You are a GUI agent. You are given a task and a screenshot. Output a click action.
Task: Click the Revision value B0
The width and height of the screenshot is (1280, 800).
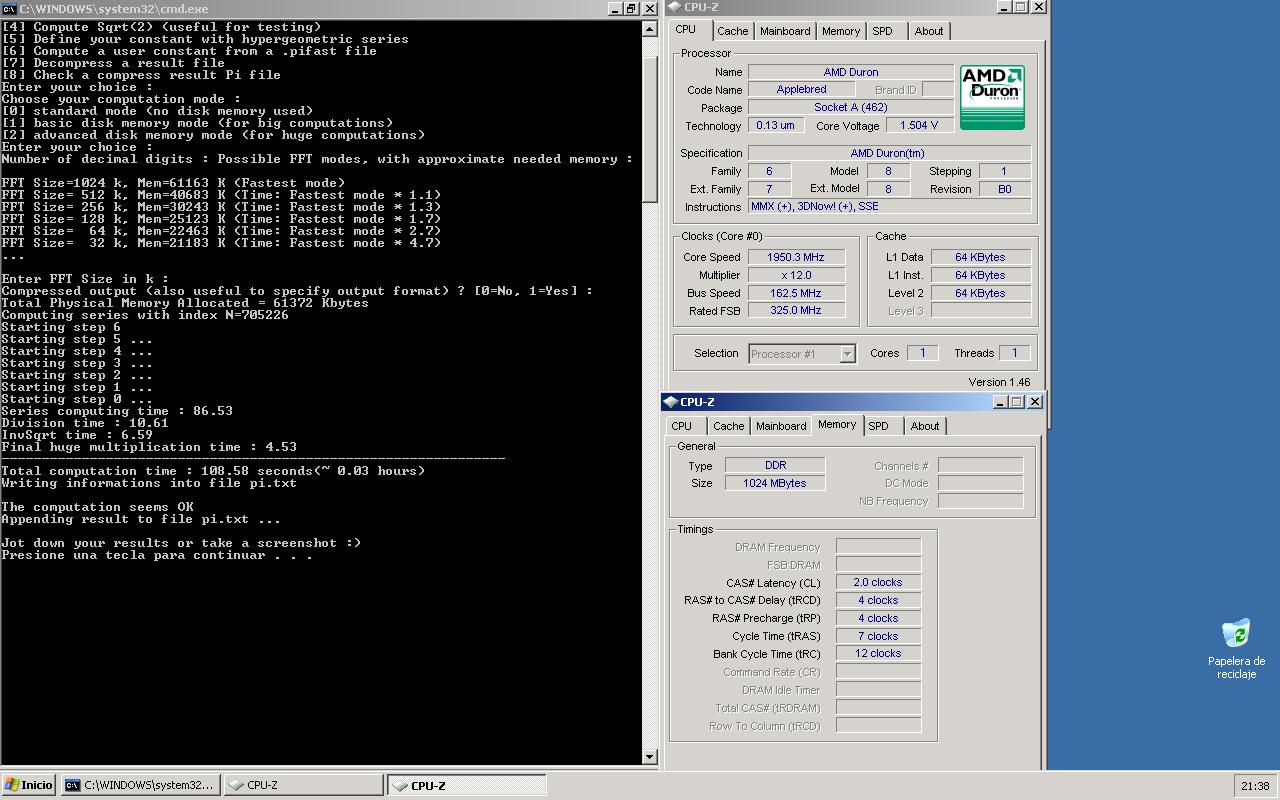tap(1004, 188)
